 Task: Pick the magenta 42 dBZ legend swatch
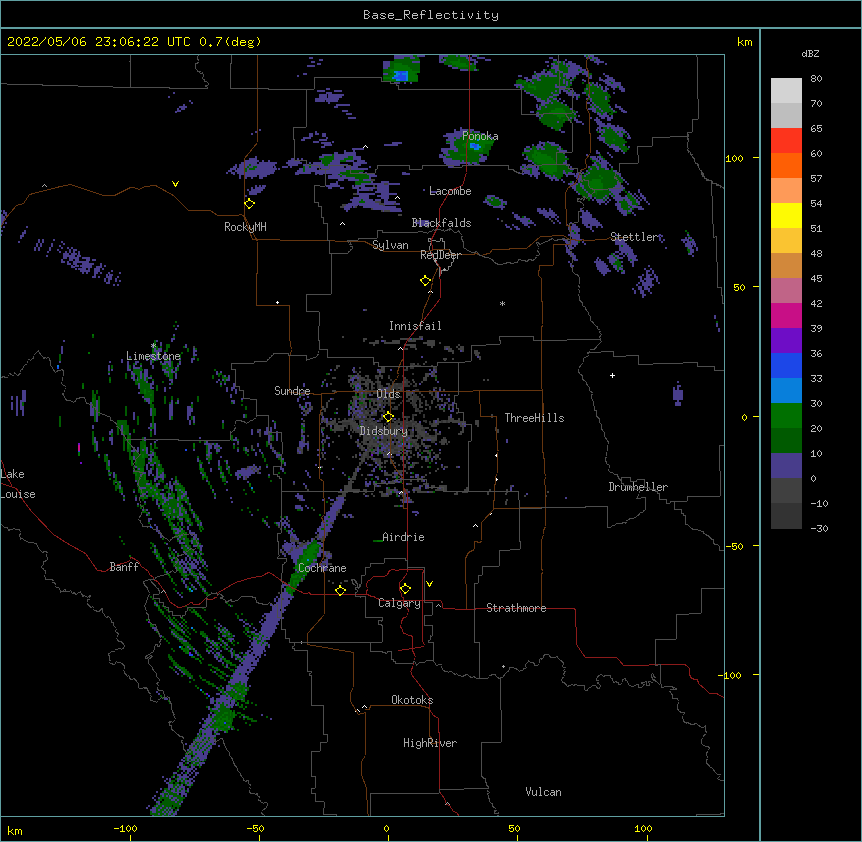(x=786, y=315)
